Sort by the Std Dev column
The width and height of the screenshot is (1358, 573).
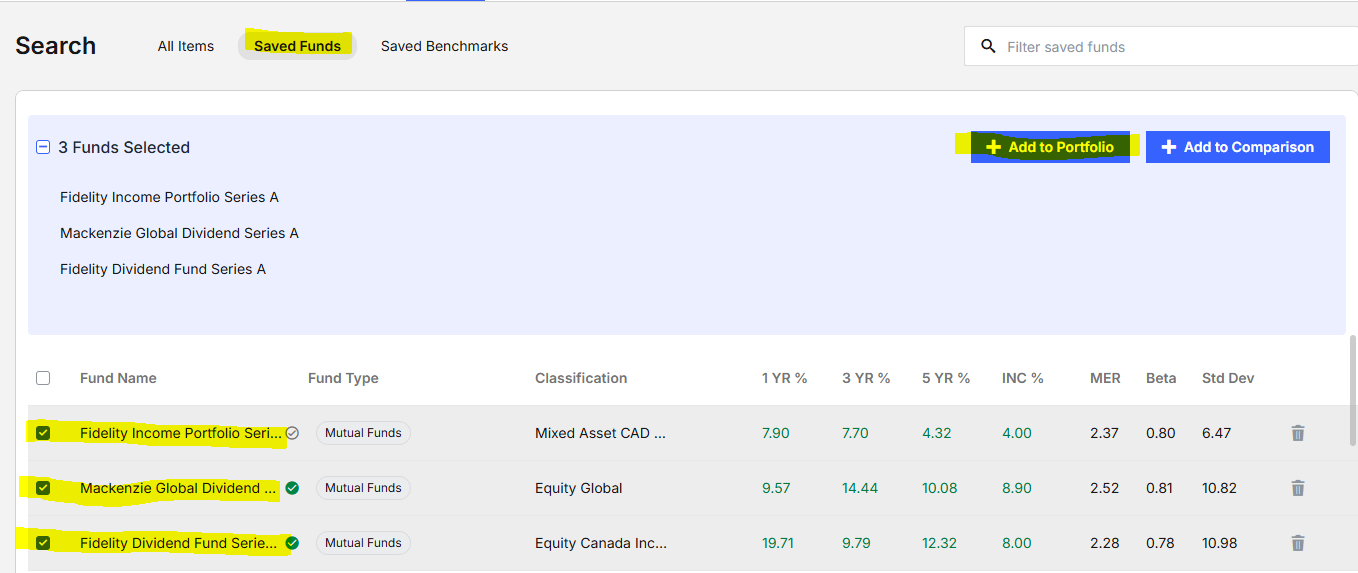1228,378
